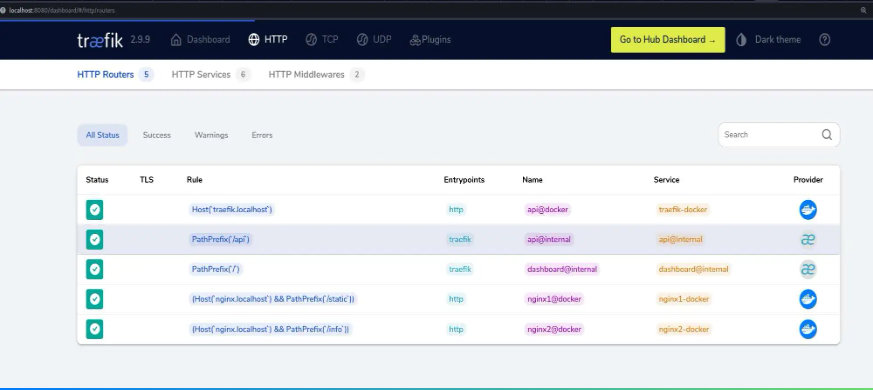Click the Service column header

pyautogui.click(x=666, y=179)
